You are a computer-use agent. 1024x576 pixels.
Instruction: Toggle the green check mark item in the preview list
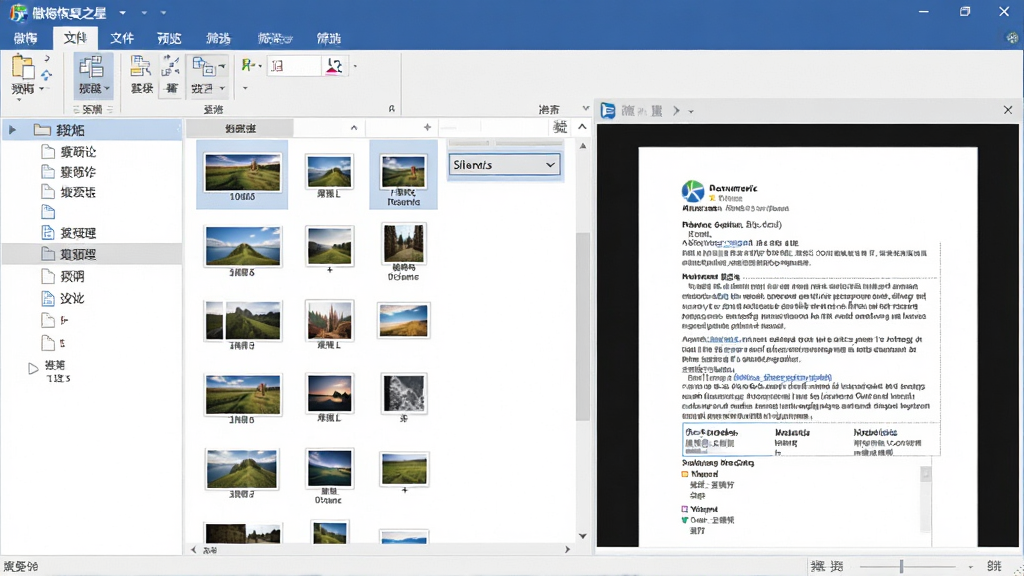click(x=685, y=520)
